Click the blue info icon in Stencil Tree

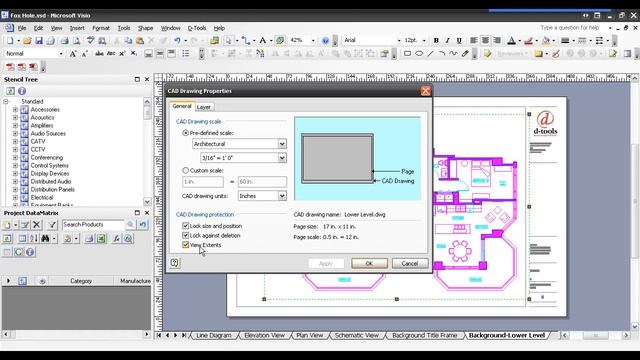(22, 91)
